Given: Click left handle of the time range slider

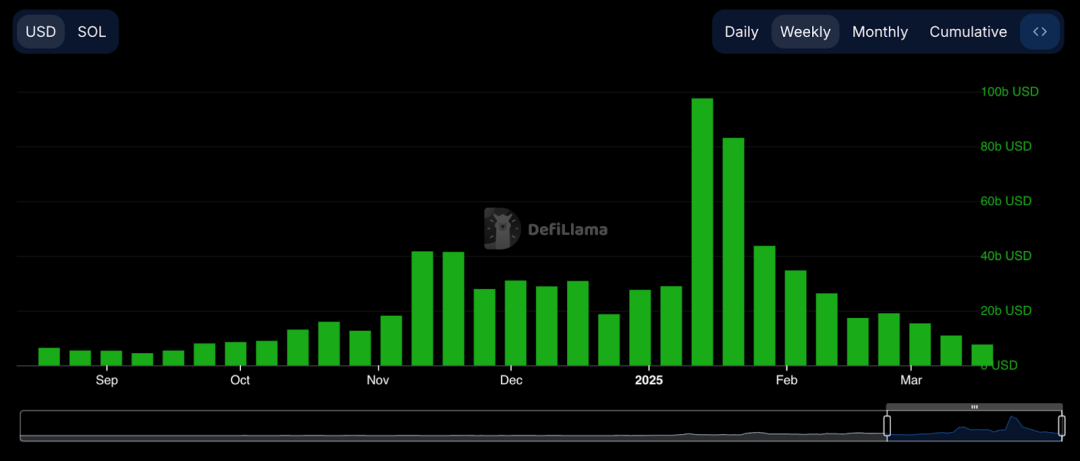Looking at the screenshot, I should tap(887, 426).
